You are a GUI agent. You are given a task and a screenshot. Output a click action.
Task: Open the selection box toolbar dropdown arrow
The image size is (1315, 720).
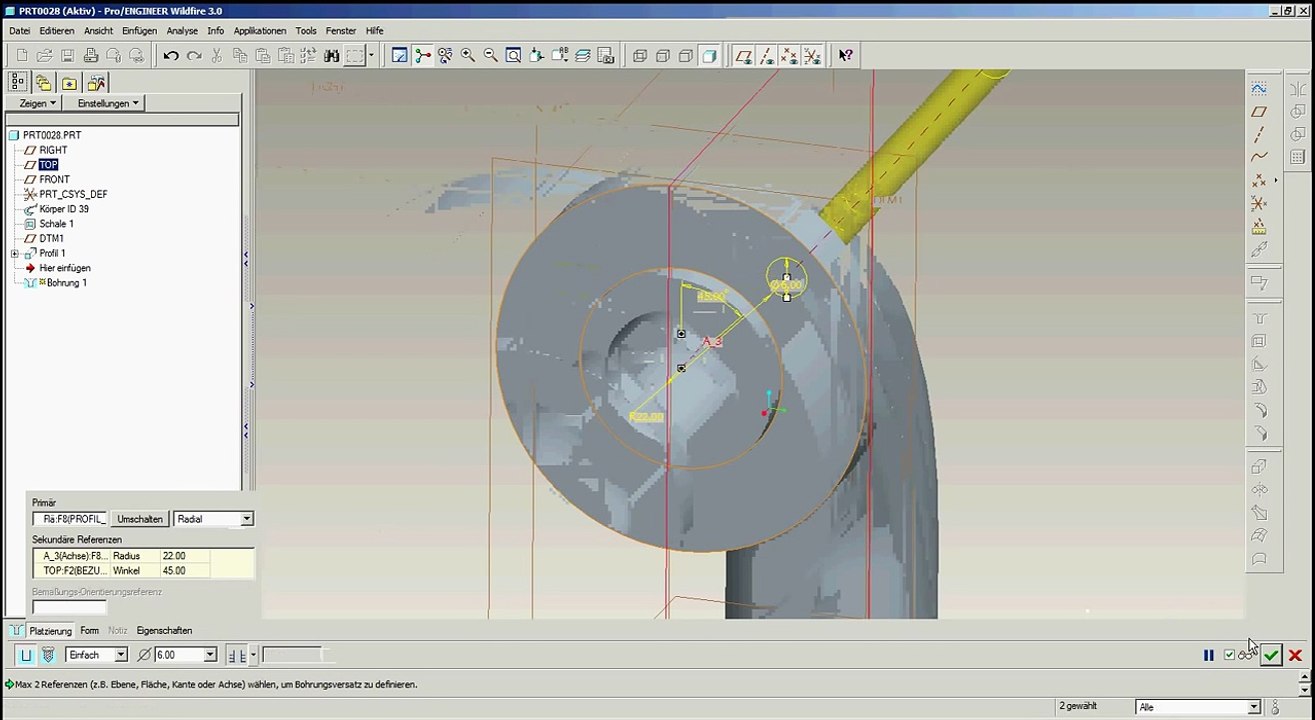(x=371, y=56)
